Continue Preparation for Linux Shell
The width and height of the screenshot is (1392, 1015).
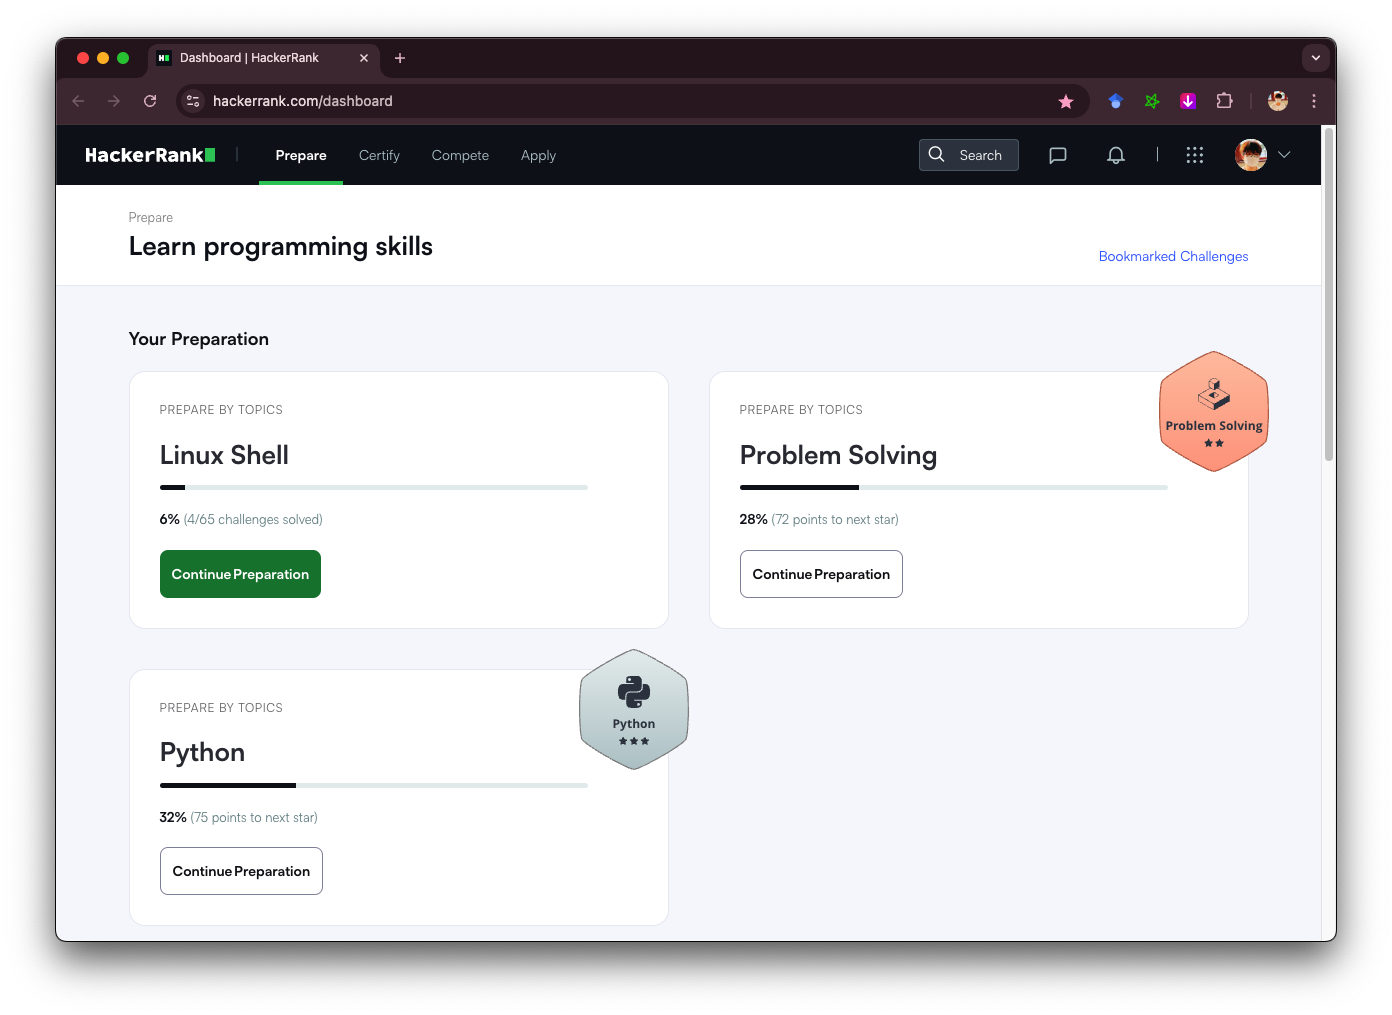pyautogui.click(x=240, y=574)
